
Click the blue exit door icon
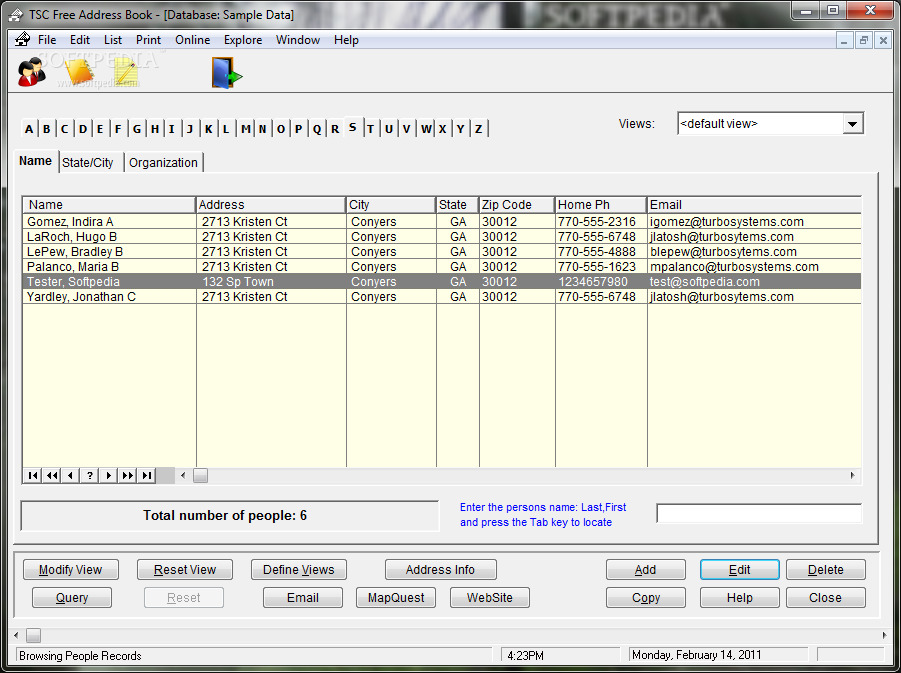click(226, 72)
